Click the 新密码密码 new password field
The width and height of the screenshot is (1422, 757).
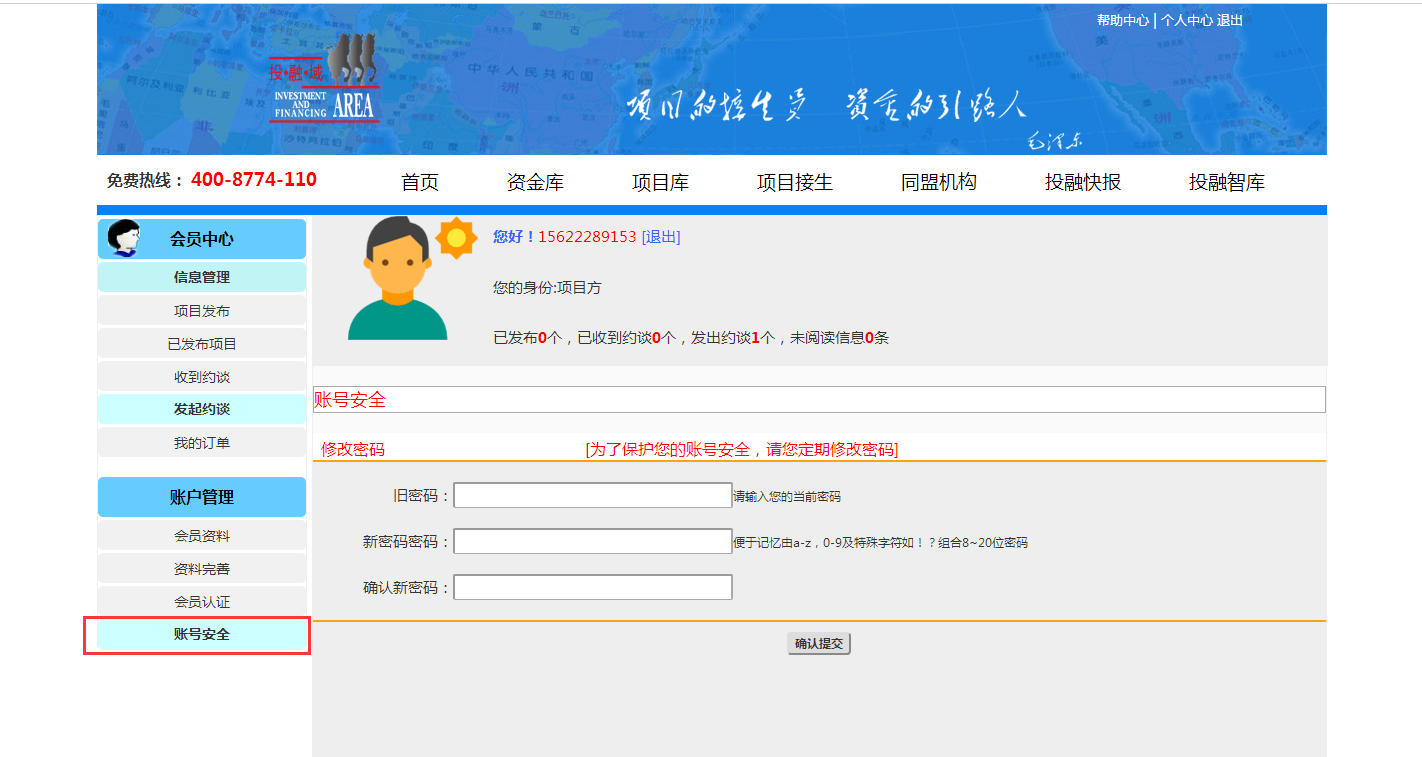coord(592,540)
